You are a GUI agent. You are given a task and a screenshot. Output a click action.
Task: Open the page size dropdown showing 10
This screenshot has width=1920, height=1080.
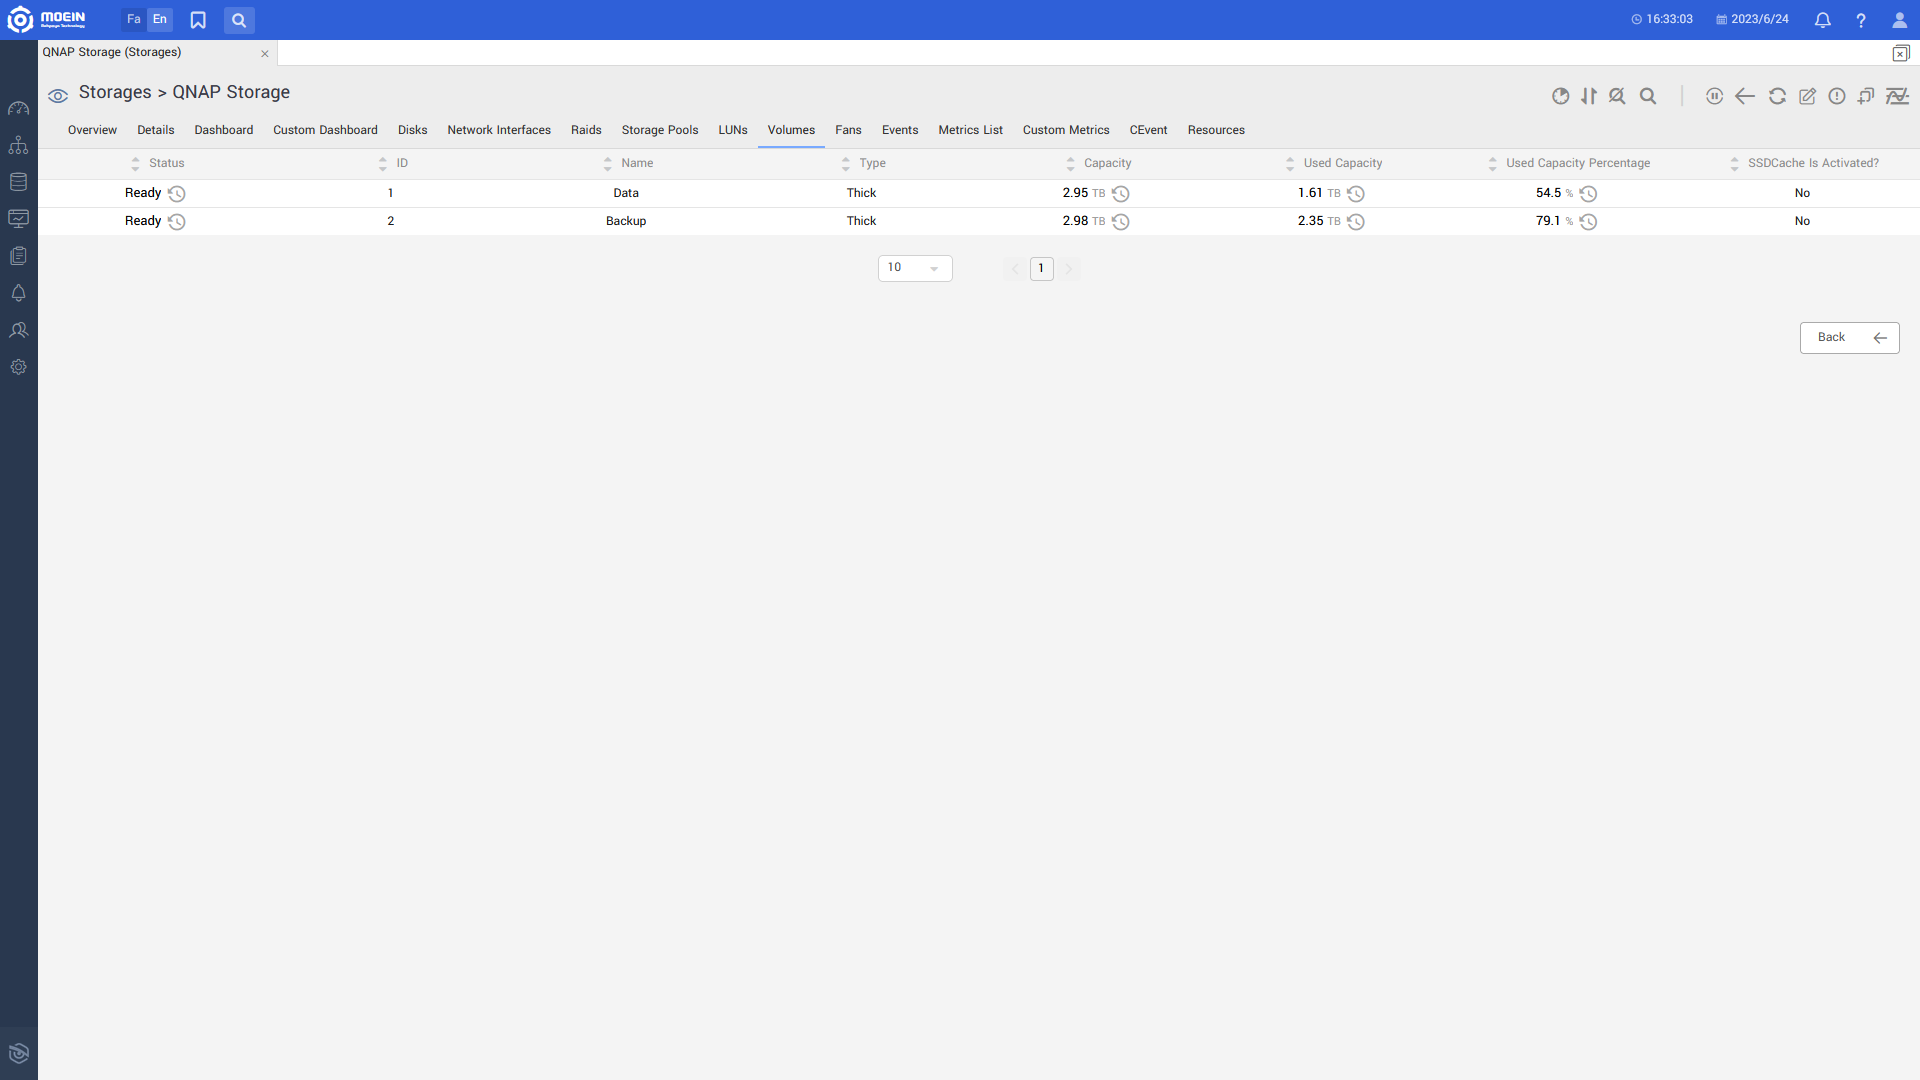[915, 268]
